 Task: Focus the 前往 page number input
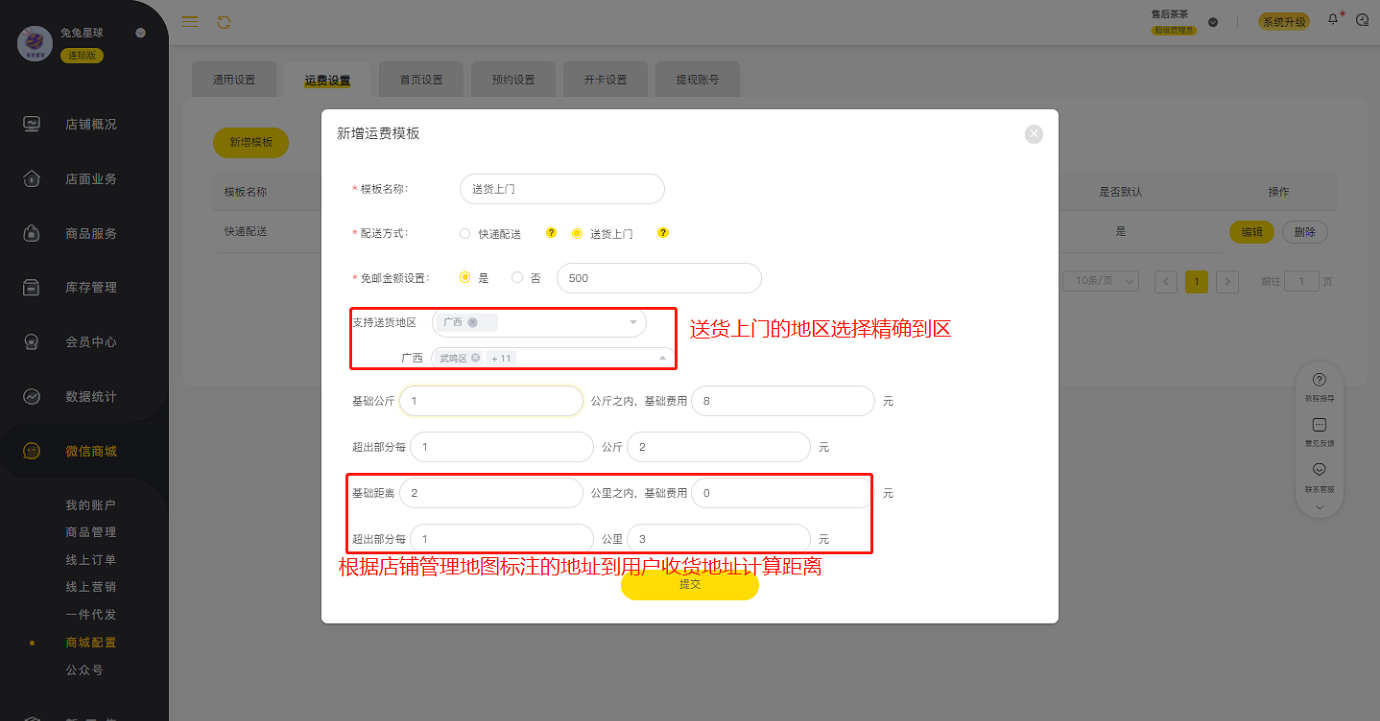[1301, 282]
